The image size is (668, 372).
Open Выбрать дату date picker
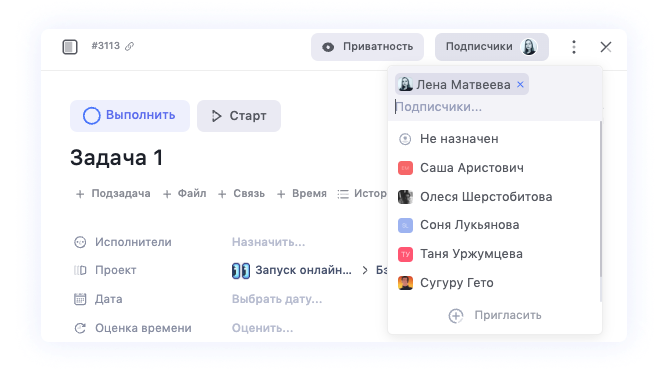[x=277, y=299]
